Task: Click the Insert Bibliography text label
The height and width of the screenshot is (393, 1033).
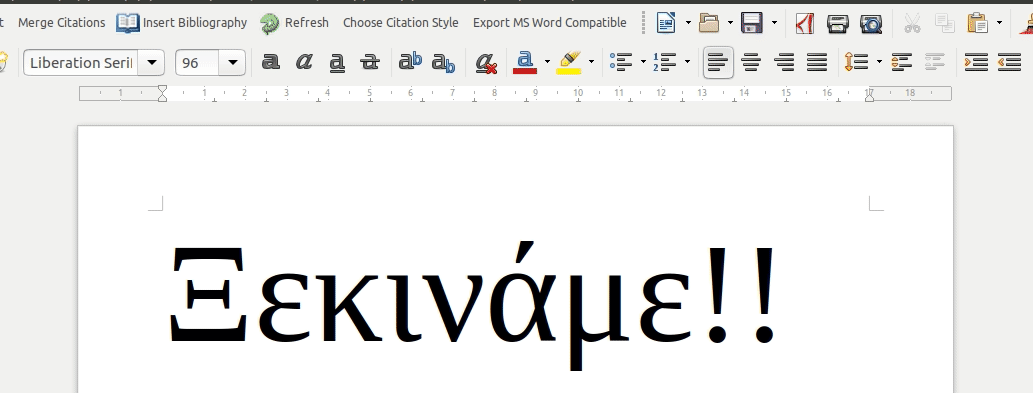Action: click(195, 23)
